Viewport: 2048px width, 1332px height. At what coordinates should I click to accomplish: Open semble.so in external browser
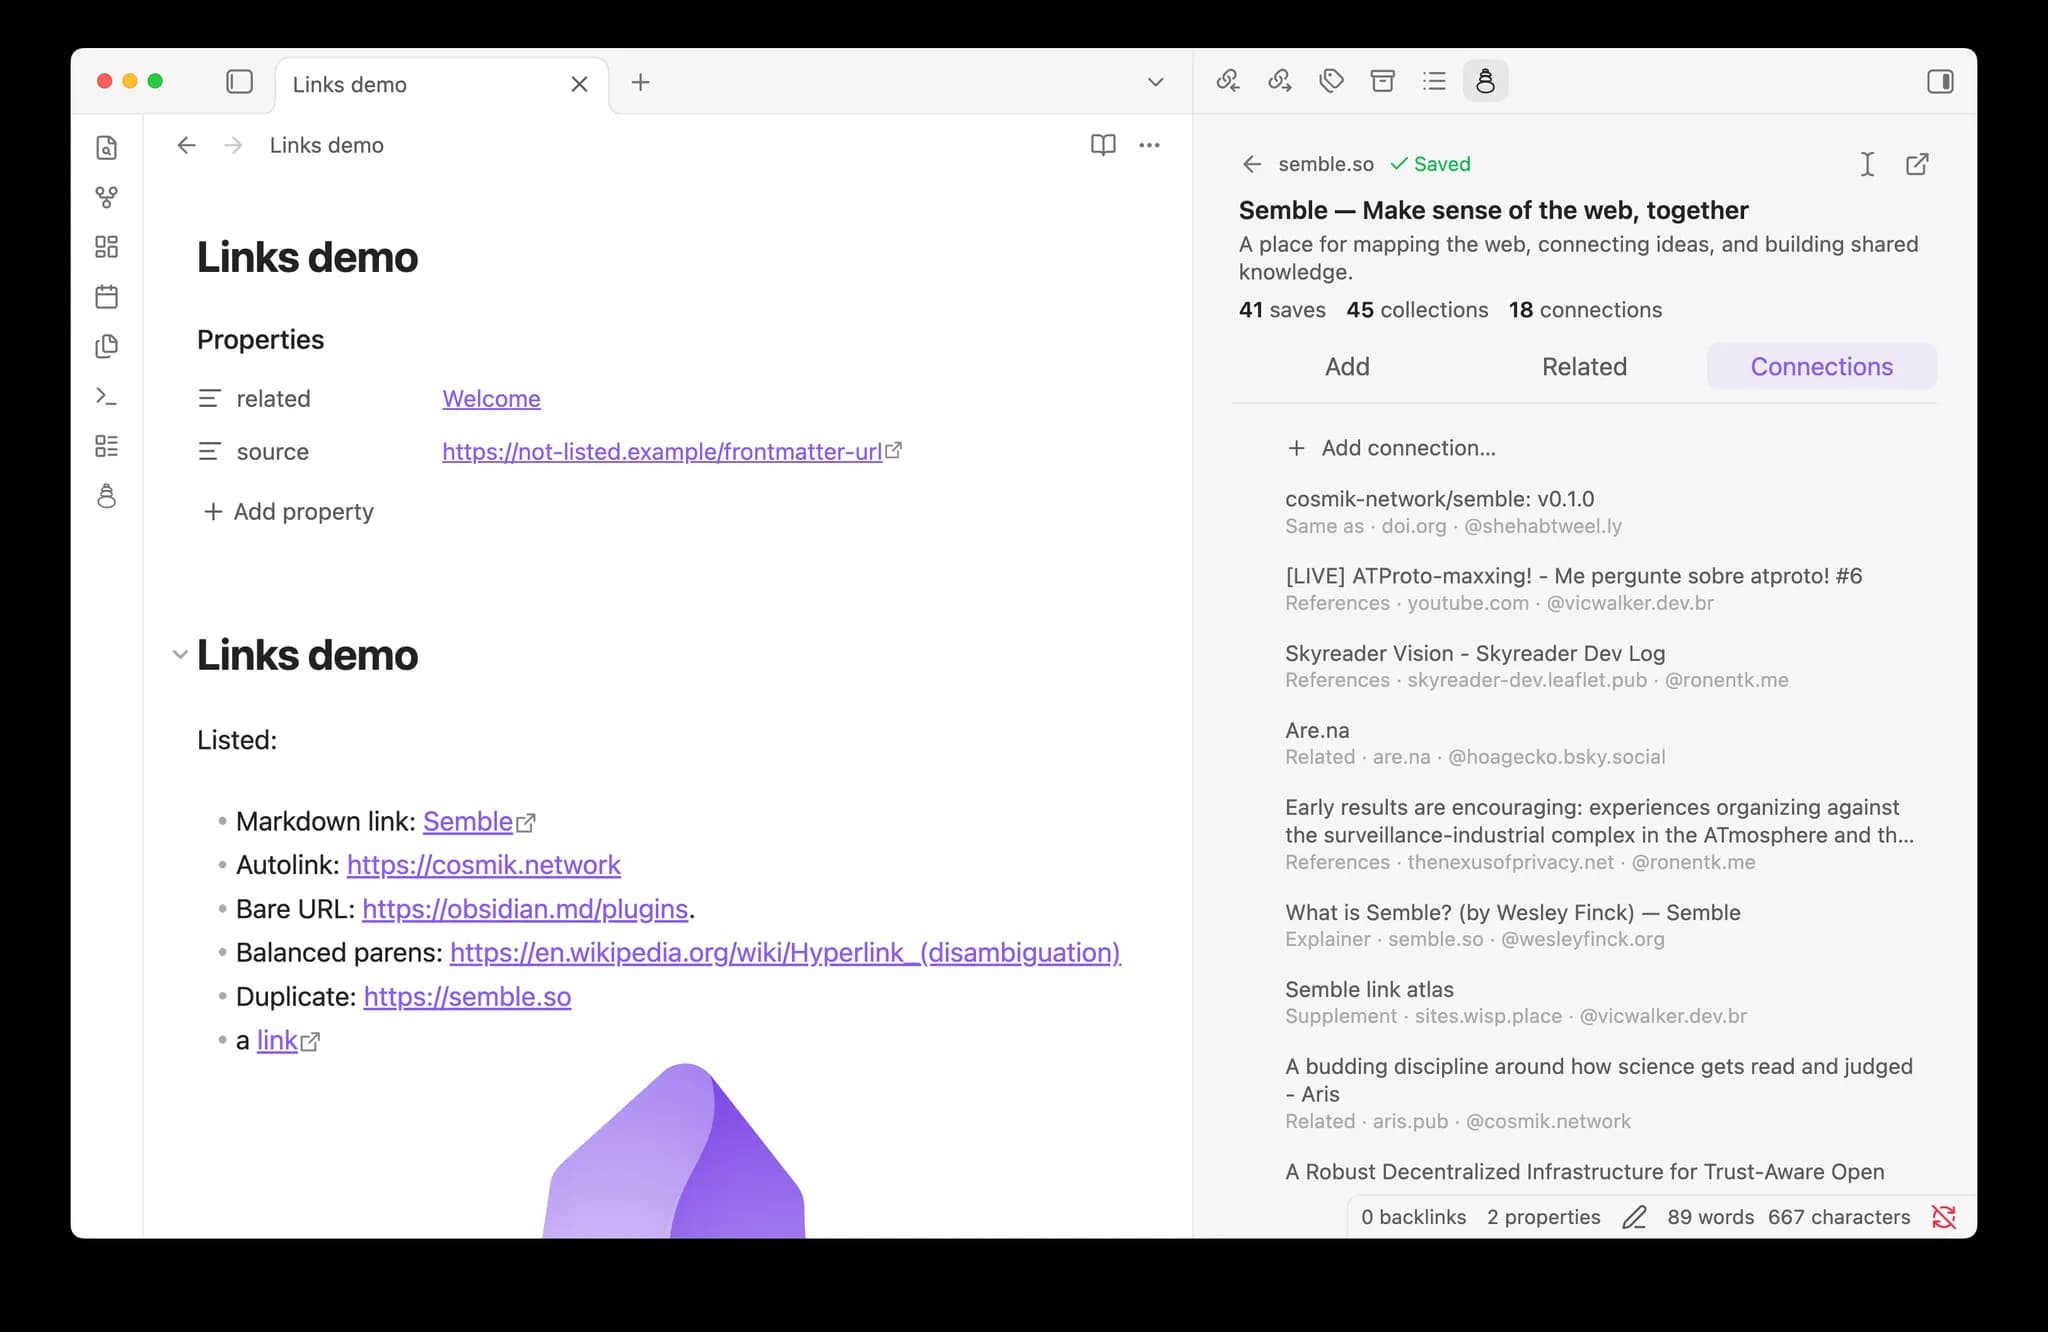(x=1917, y=164)
